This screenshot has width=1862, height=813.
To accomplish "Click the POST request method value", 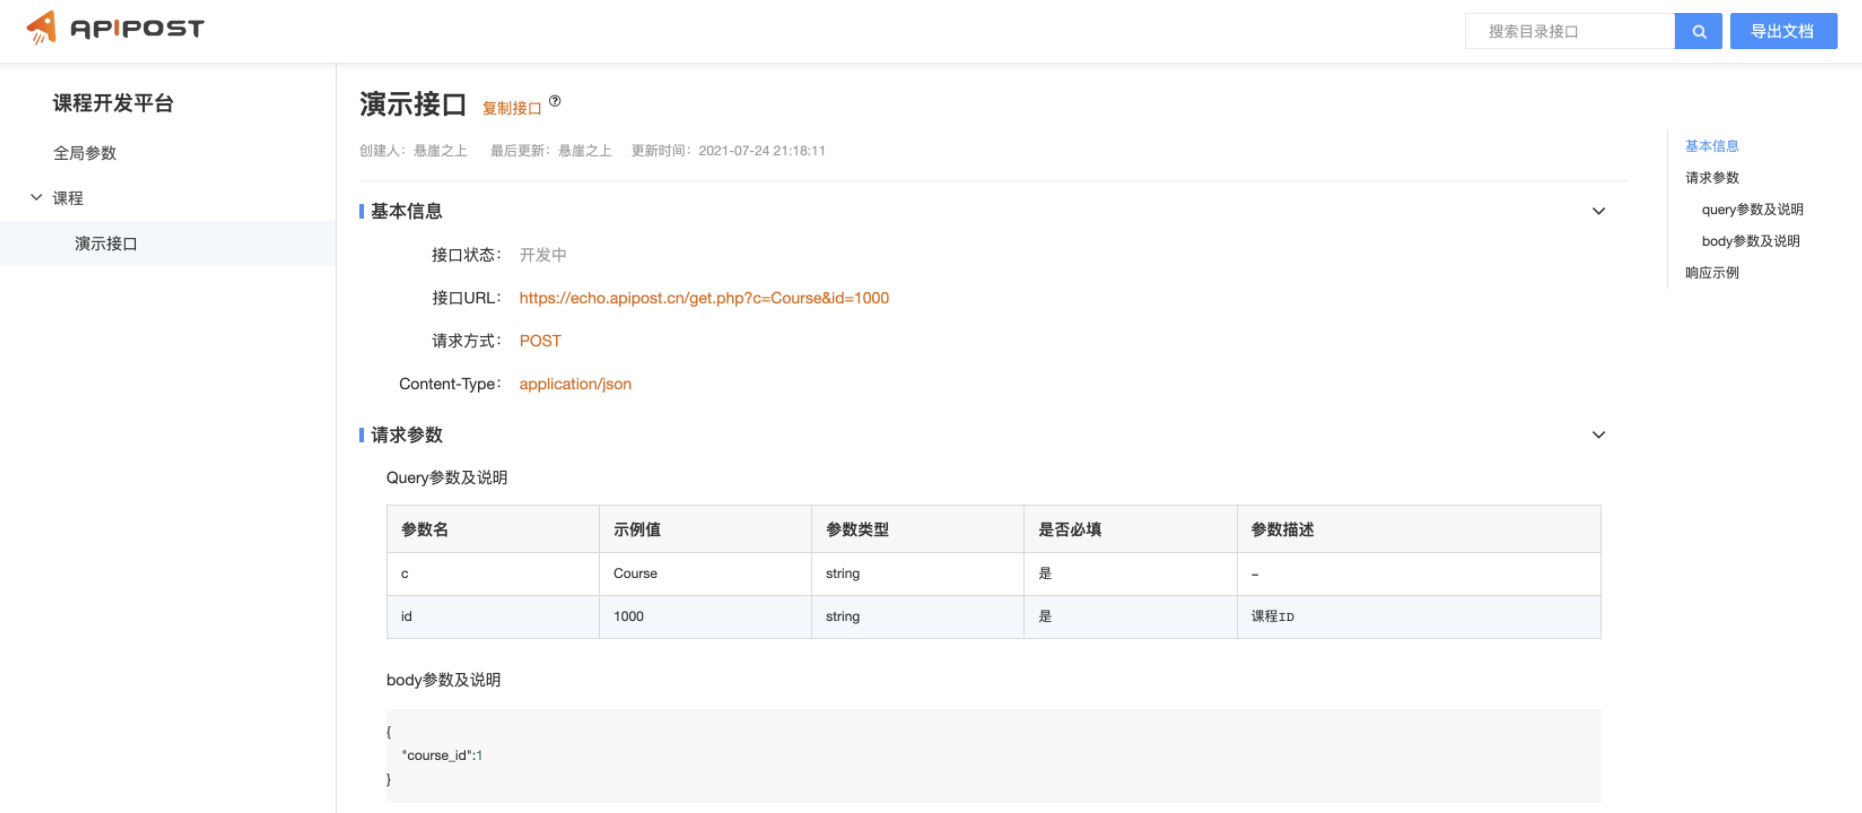I will point(540,341).
